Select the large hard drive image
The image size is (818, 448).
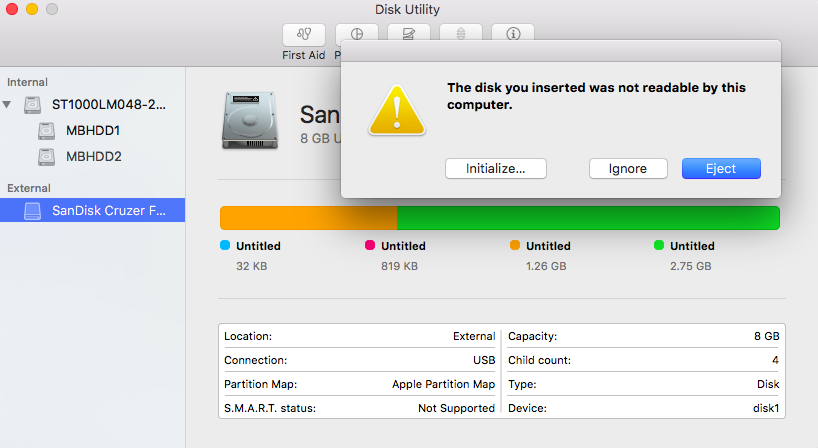(250, 120)
